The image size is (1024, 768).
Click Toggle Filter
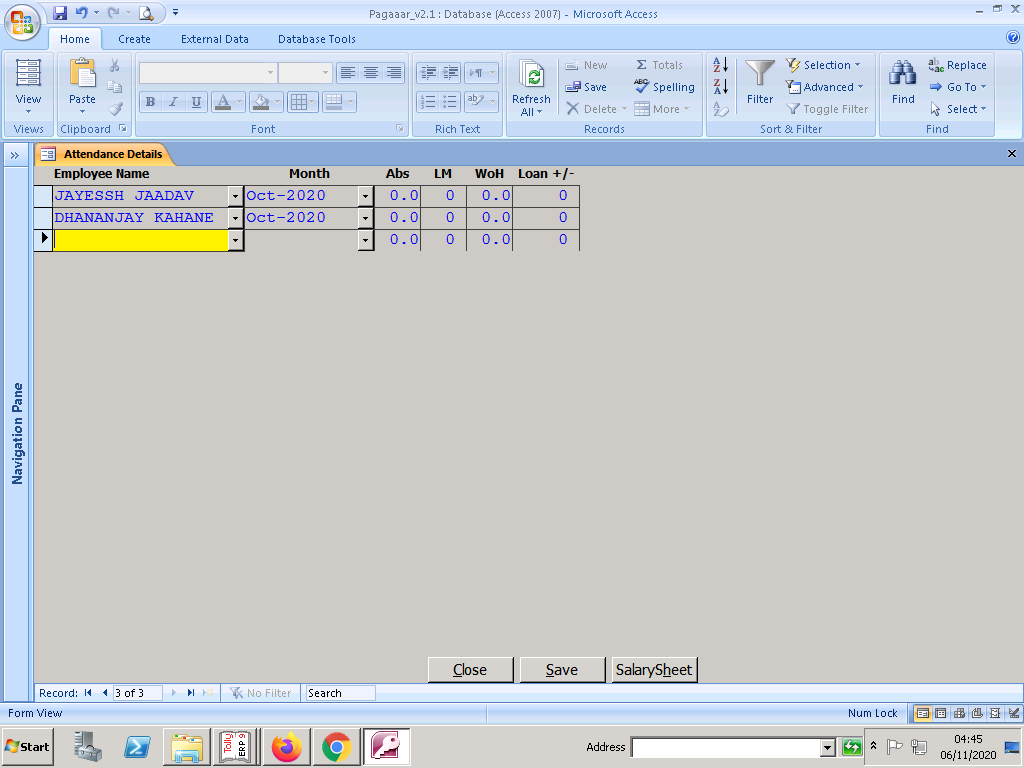tap(827, 109)
